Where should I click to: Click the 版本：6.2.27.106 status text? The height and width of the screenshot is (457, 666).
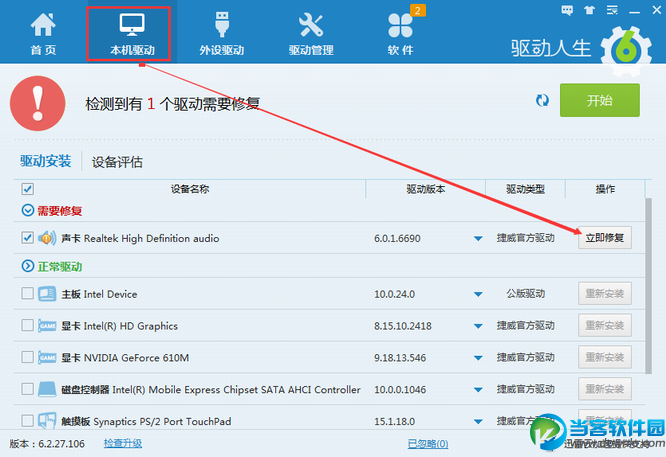coord(47,444)
